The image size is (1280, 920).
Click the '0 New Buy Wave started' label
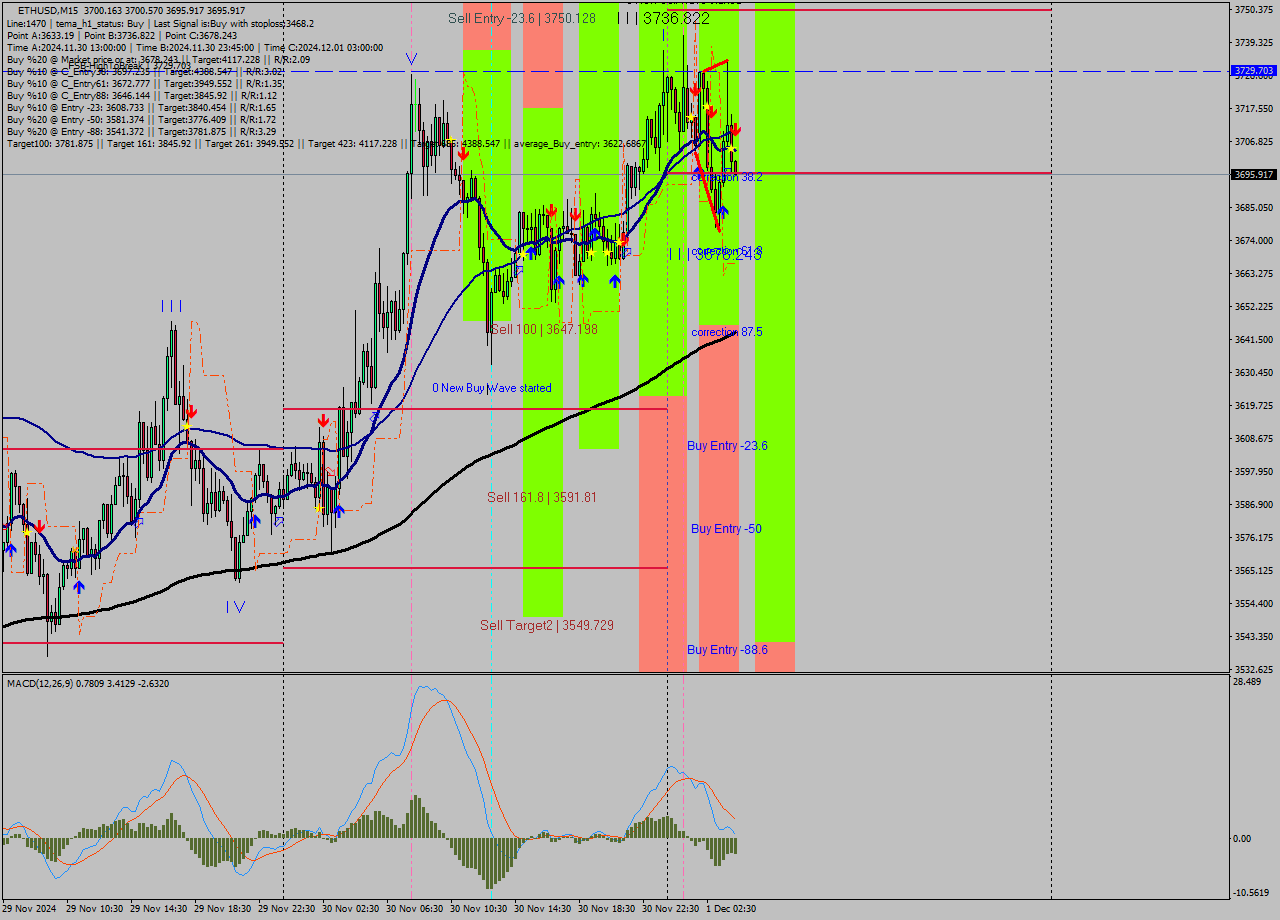[x=491, y=388]
